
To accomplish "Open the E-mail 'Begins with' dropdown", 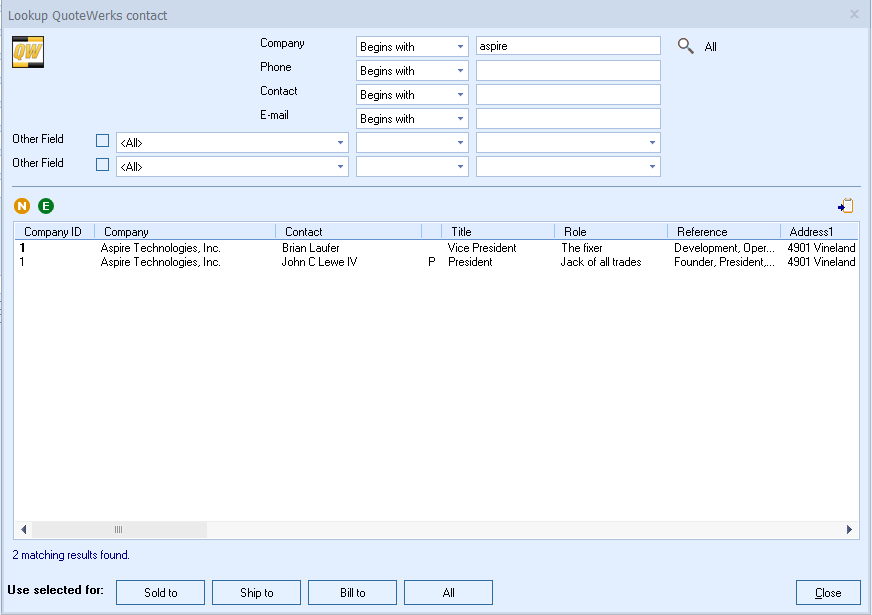I will coord(461,118).
